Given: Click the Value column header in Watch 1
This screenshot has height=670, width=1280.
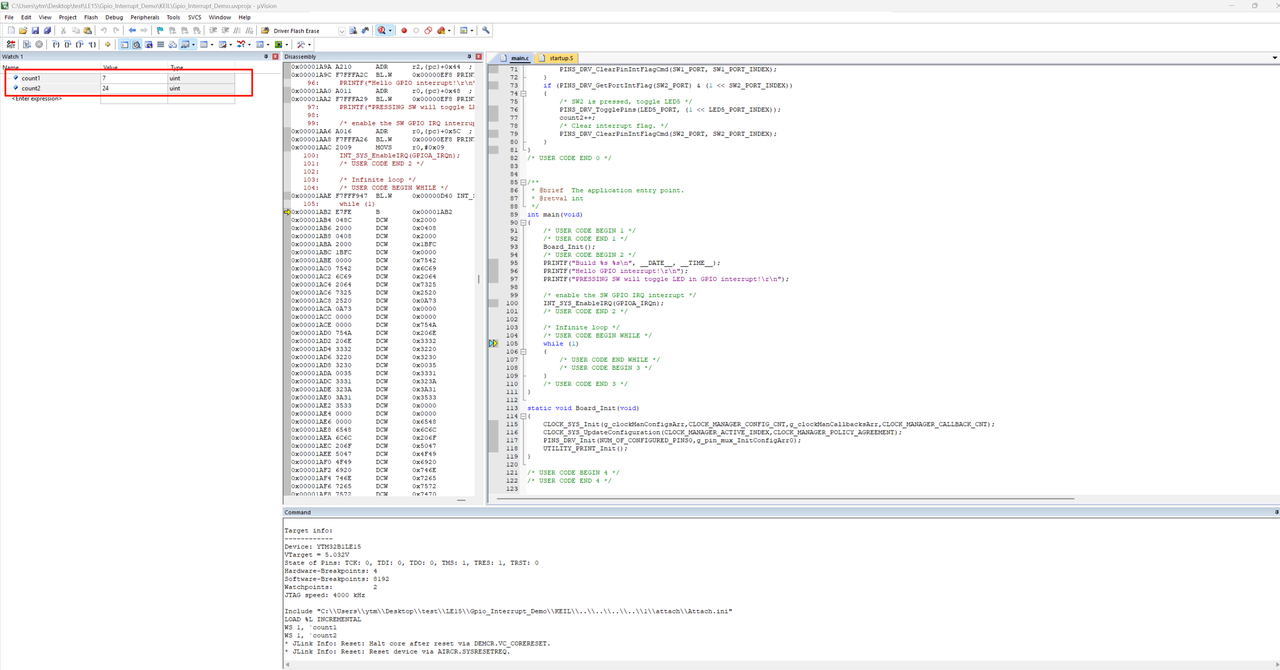Looking at the screenshot, I should (x=134, y=67).
